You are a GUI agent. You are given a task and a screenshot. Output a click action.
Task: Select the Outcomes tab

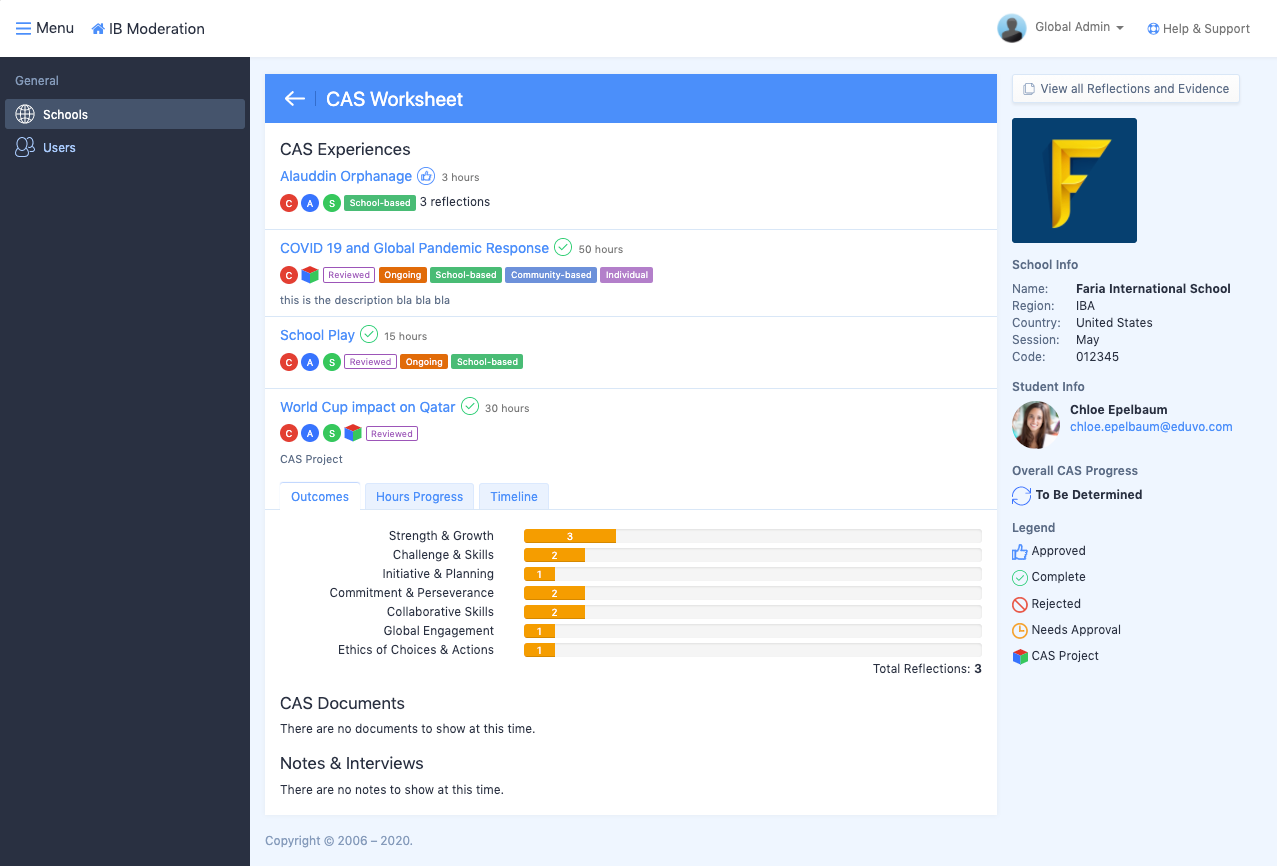coord(320,496)
